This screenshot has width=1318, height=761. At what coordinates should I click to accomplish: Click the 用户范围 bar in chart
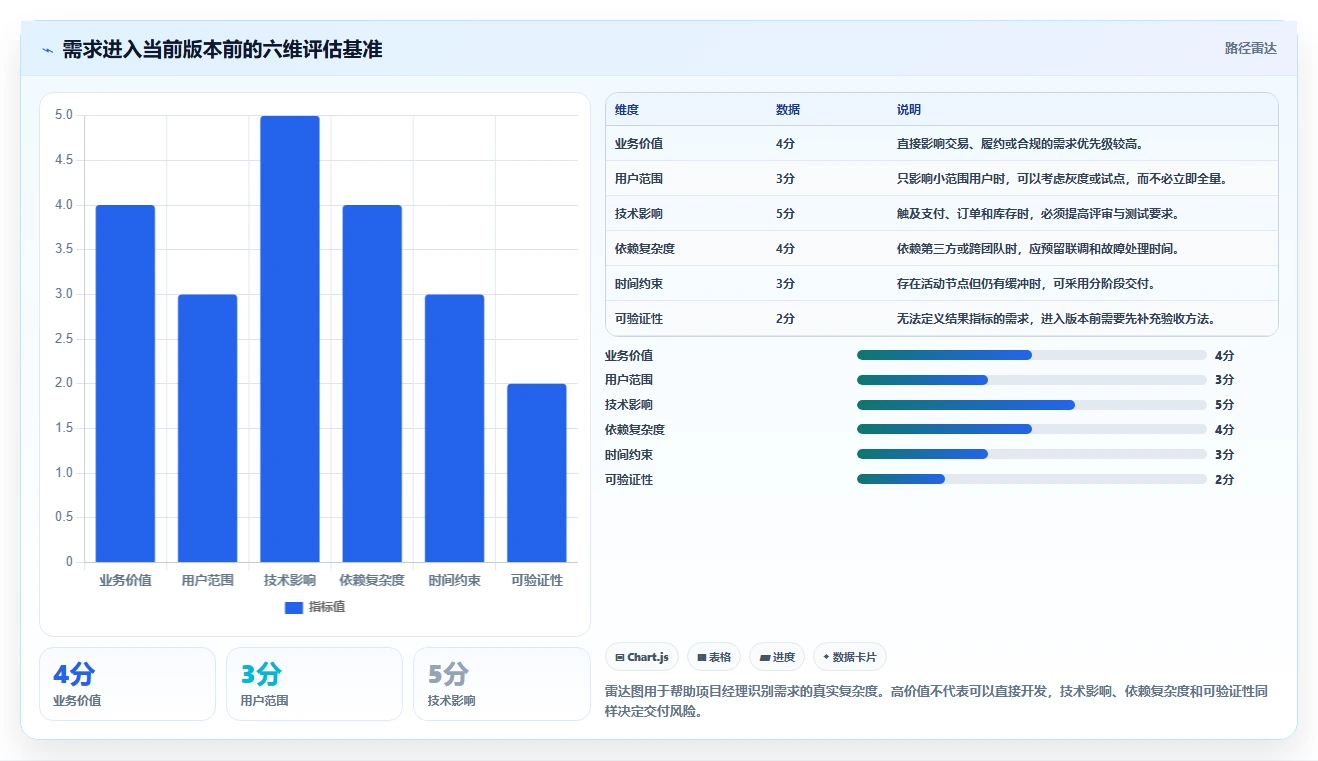coord(207,428)
